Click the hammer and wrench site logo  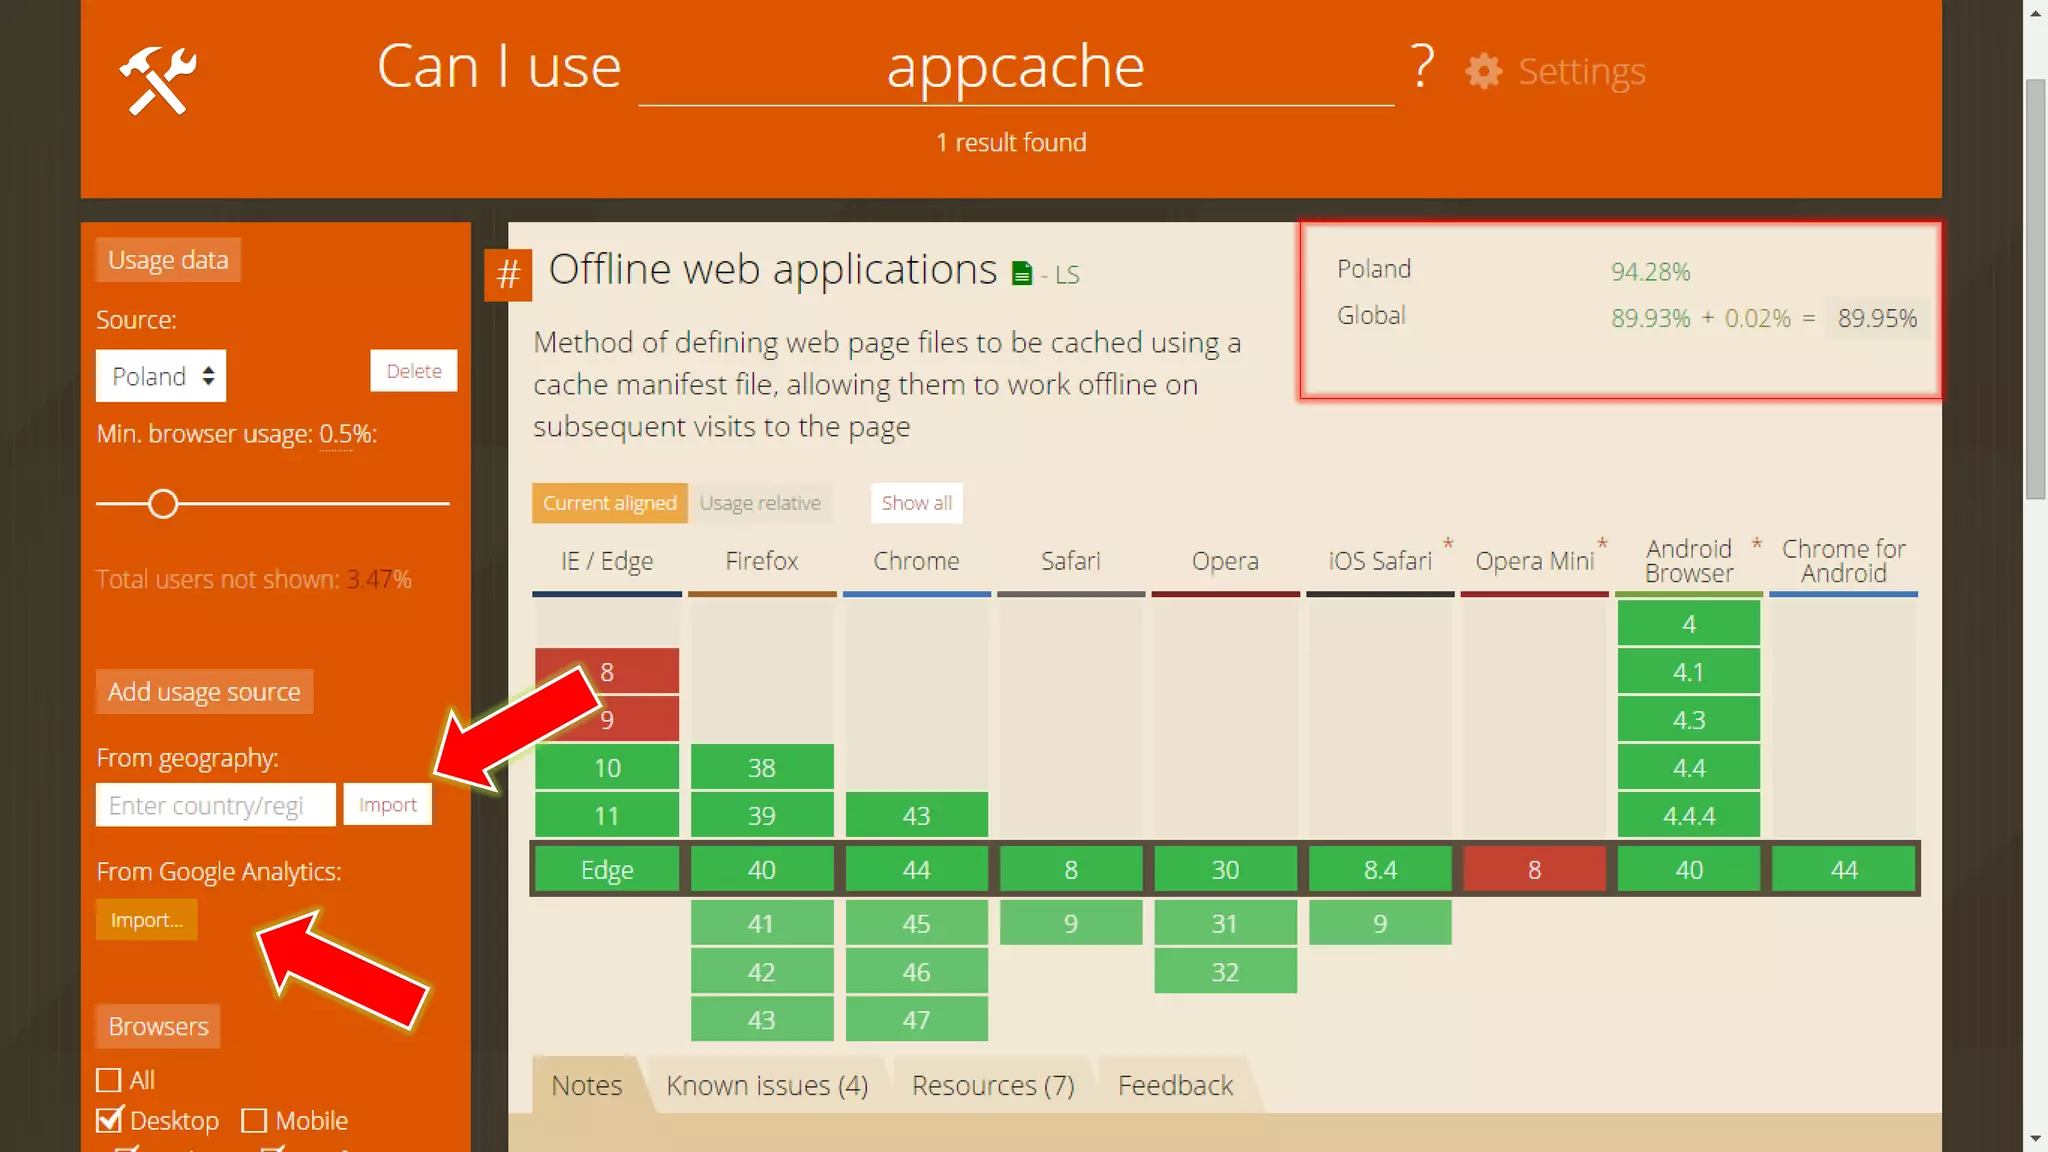click(x=157, y=80)
